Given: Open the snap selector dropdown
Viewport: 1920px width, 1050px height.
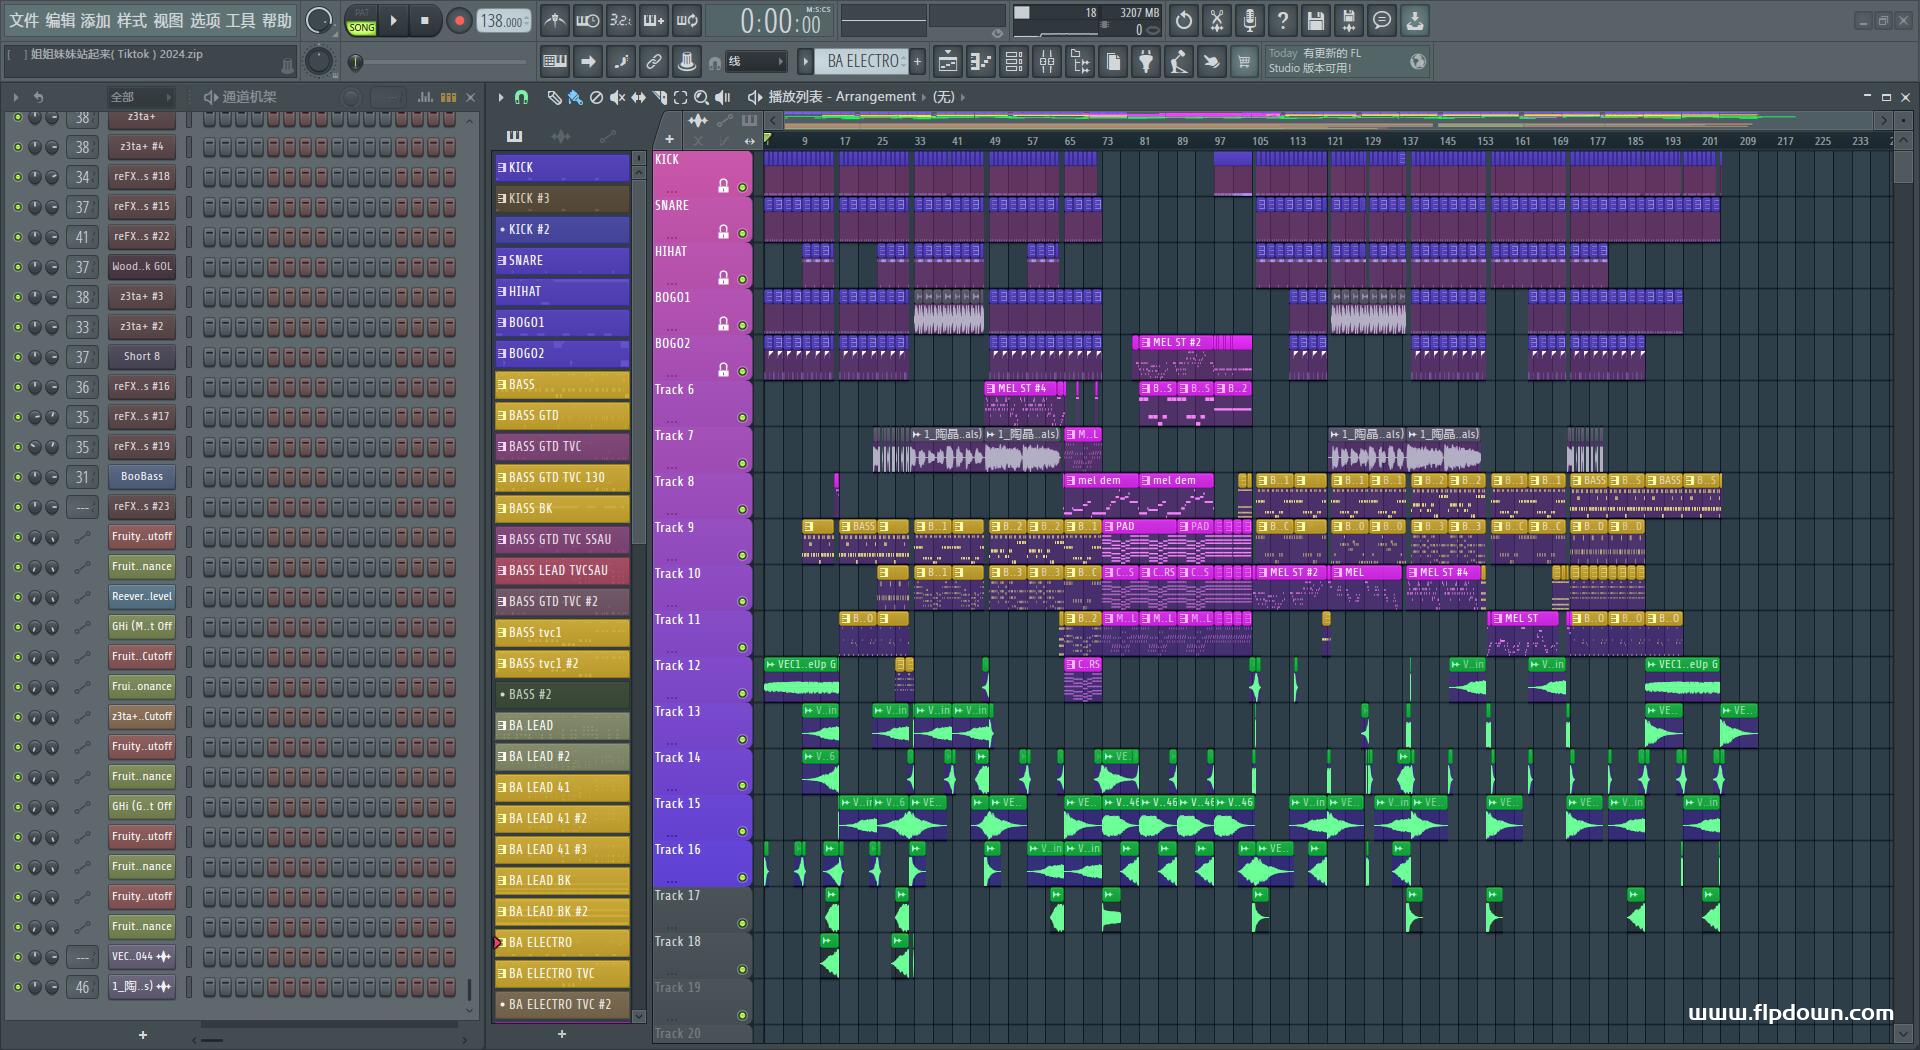Looking at the screenshot, I should pyautogui.click(x=755, y=62).
